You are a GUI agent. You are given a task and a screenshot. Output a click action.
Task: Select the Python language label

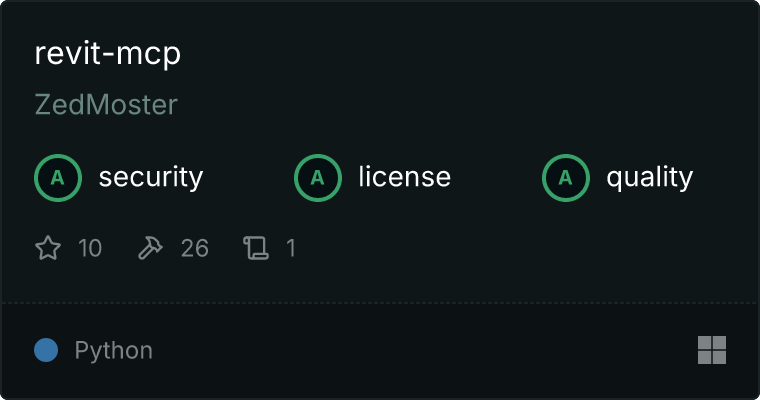pyautogui.click(x=113, y=350)
